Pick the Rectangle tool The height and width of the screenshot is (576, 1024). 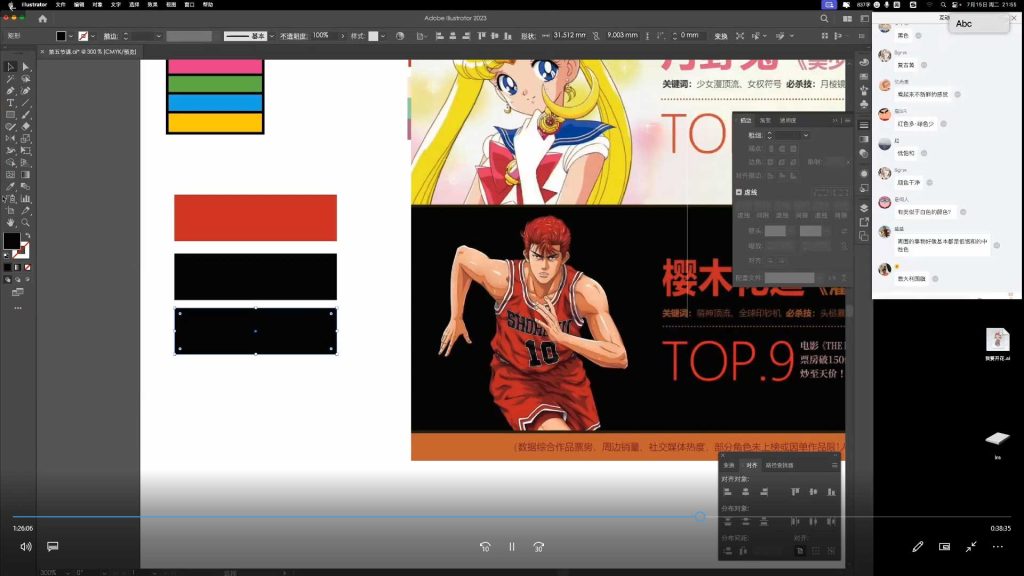[10, 115]
